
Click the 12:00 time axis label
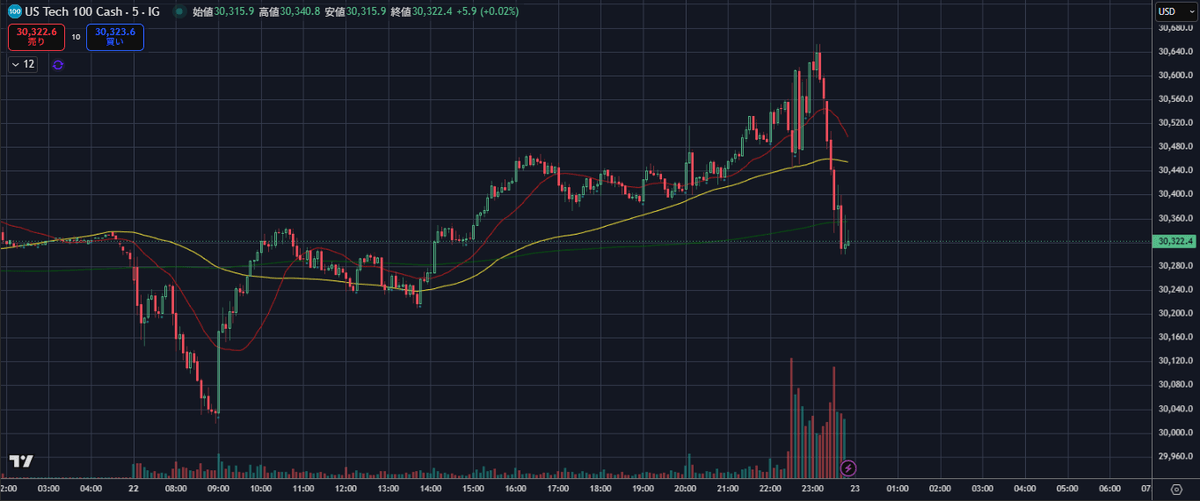pyautogui.click(x=345, y=489)
